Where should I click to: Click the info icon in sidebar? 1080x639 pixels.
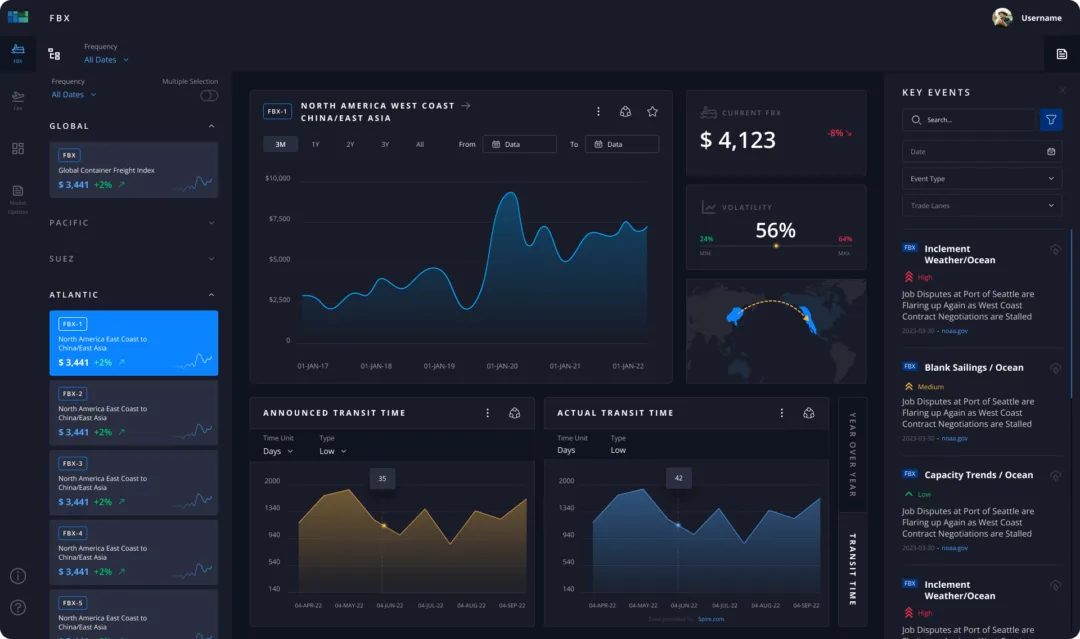click(x=18, y=576)
